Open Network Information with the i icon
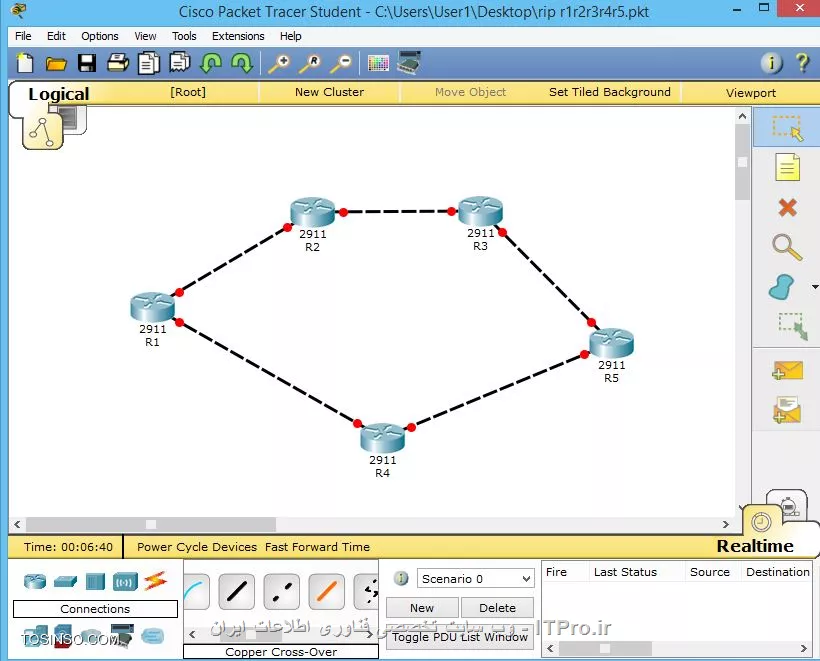The image size is (820, 661). pos(771,63)
